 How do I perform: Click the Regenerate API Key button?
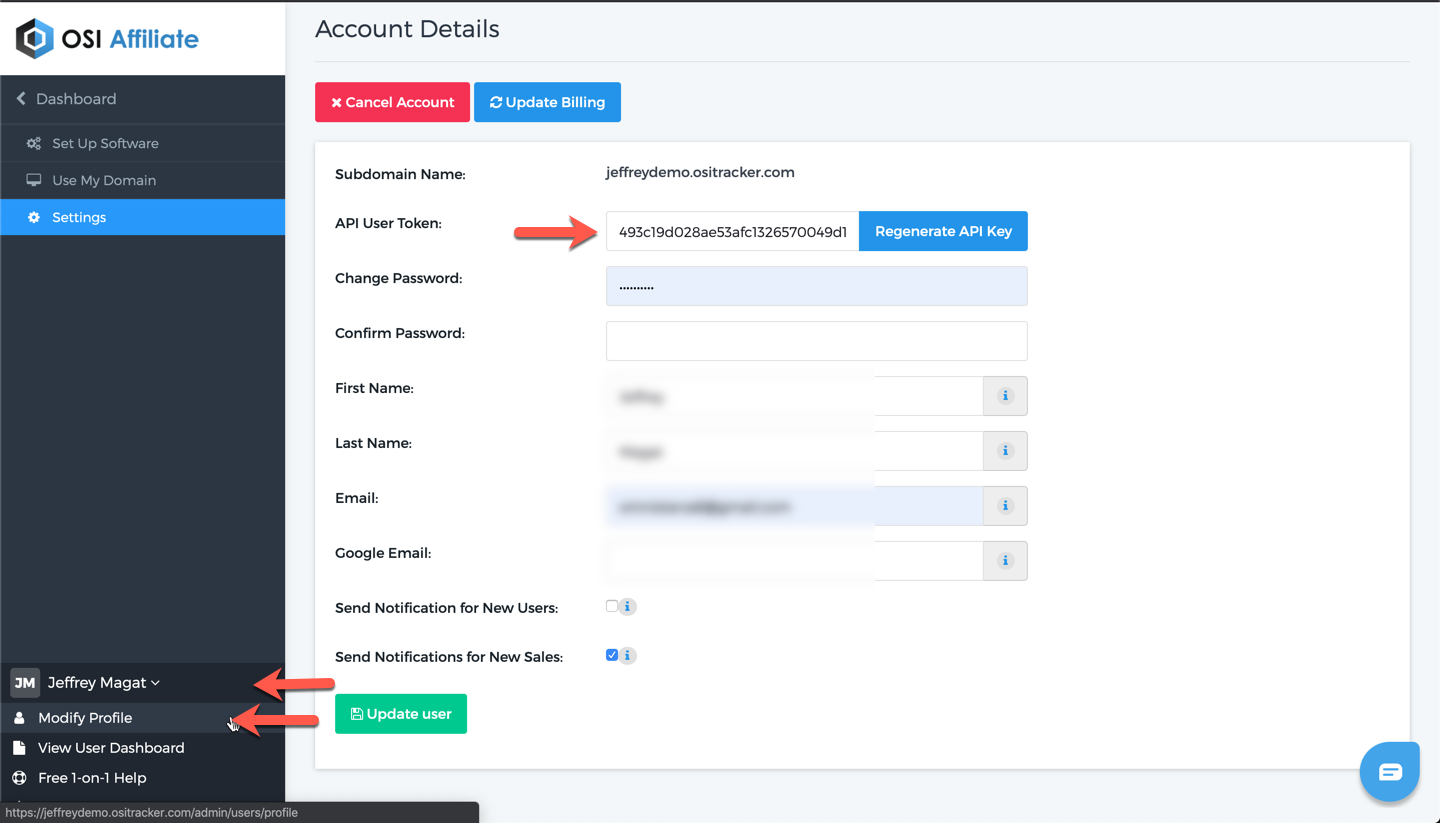(x=942, y=231)
